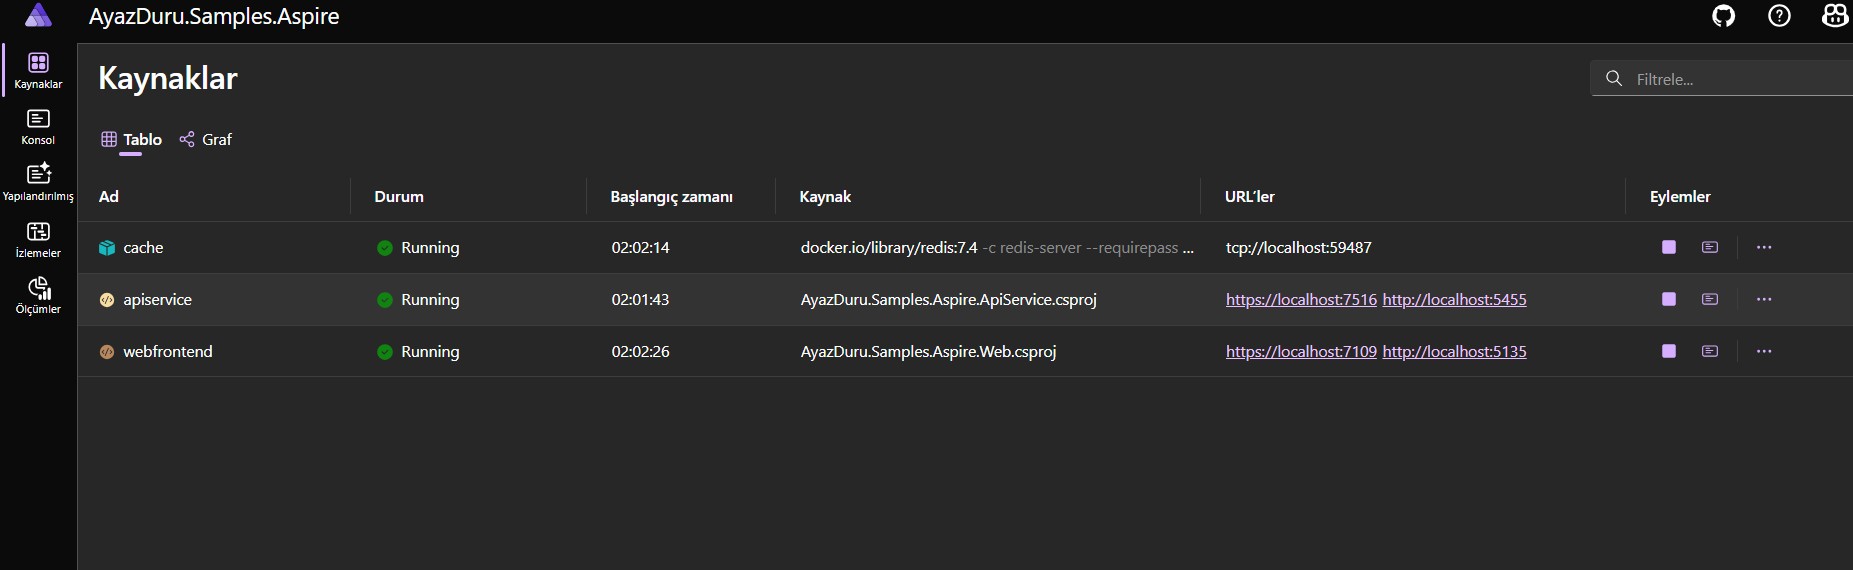
Task: Stop the apiservice resource
Action: 1668,299
